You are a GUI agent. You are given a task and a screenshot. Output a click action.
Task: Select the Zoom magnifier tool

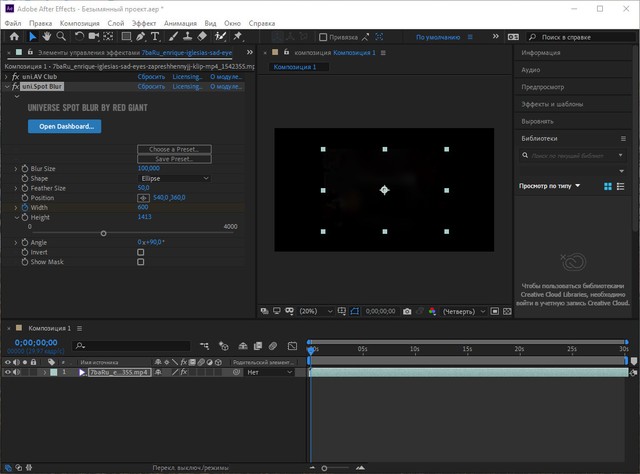tap(60, 37)
